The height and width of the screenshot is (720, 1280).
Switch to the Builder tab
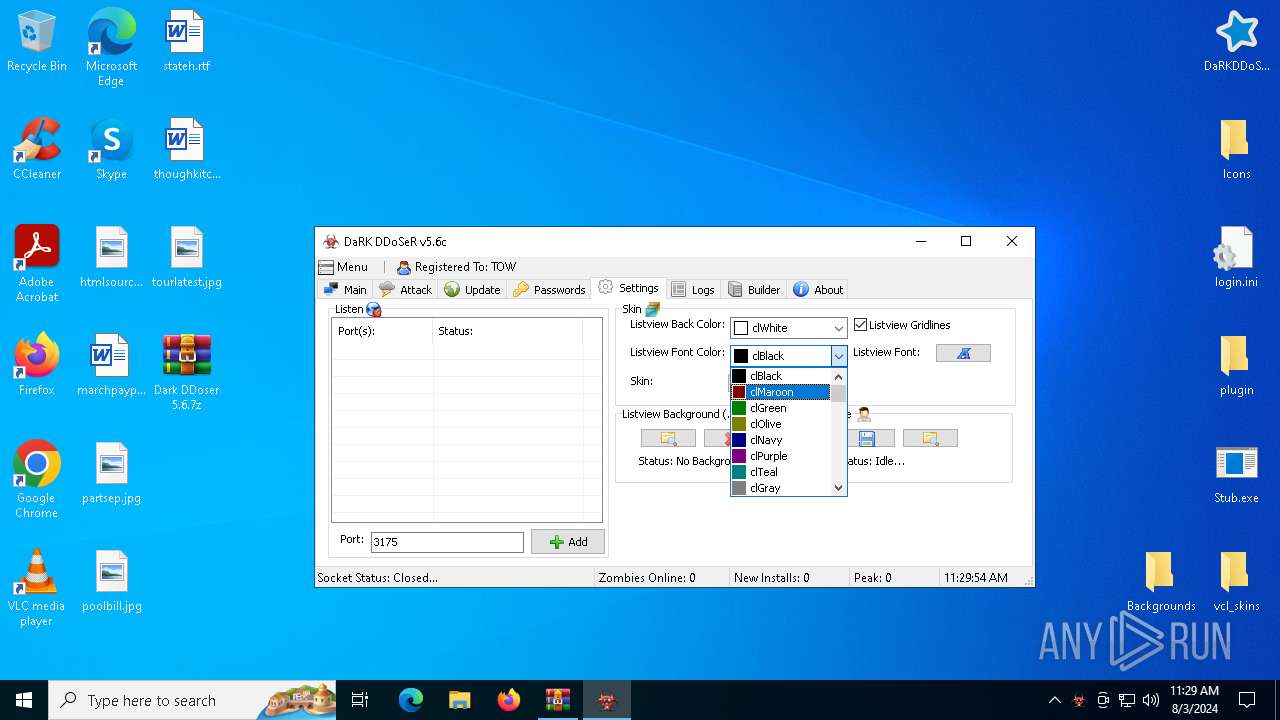coord(754,289)
